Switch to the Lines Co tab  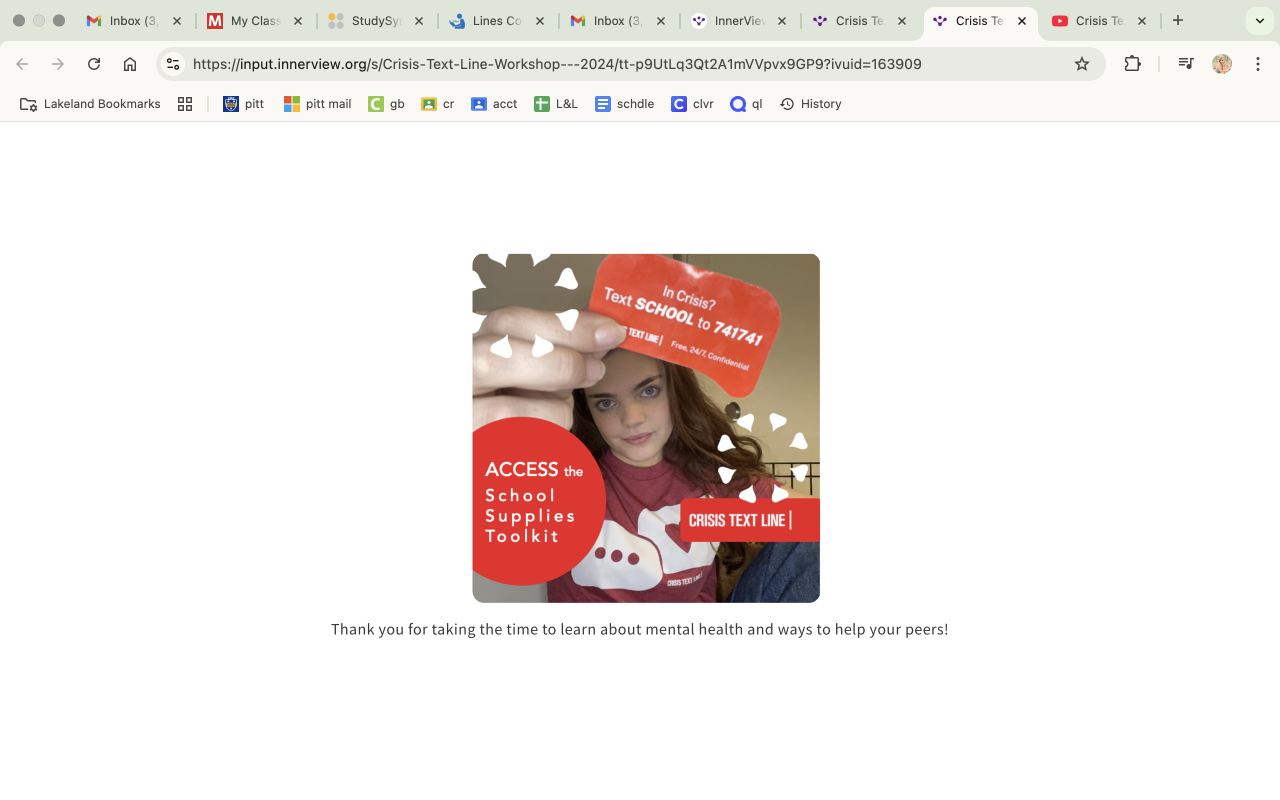(x=497, y=21)
